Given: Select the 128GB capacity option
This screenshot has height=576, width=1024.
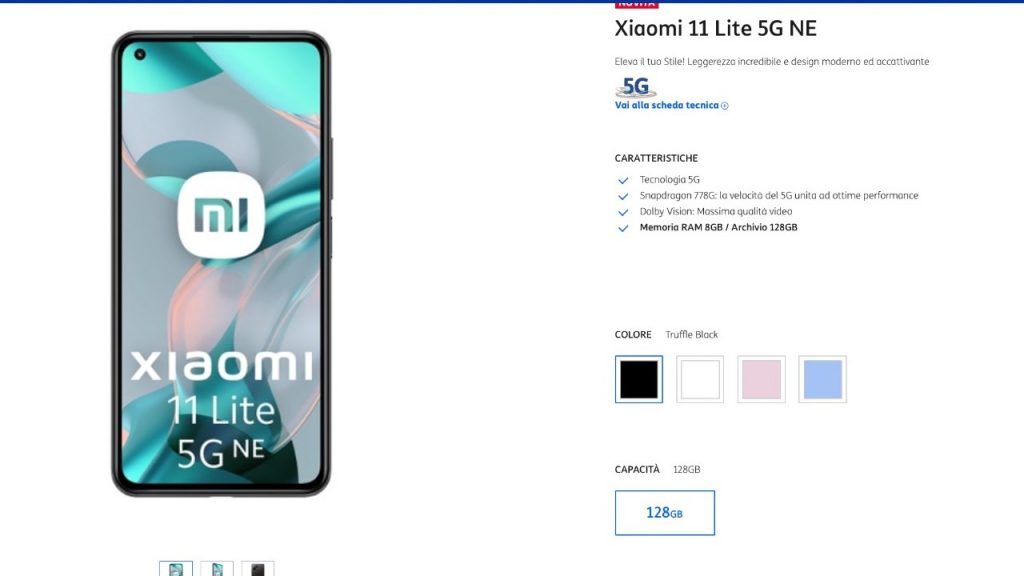Looking at the screenshot, I should click(665, 513).
